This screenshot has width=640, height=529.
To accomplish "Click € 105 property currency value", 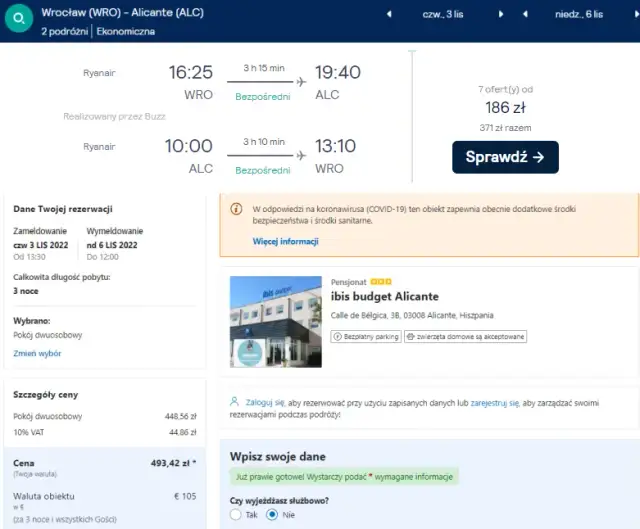I will point(185,496).
